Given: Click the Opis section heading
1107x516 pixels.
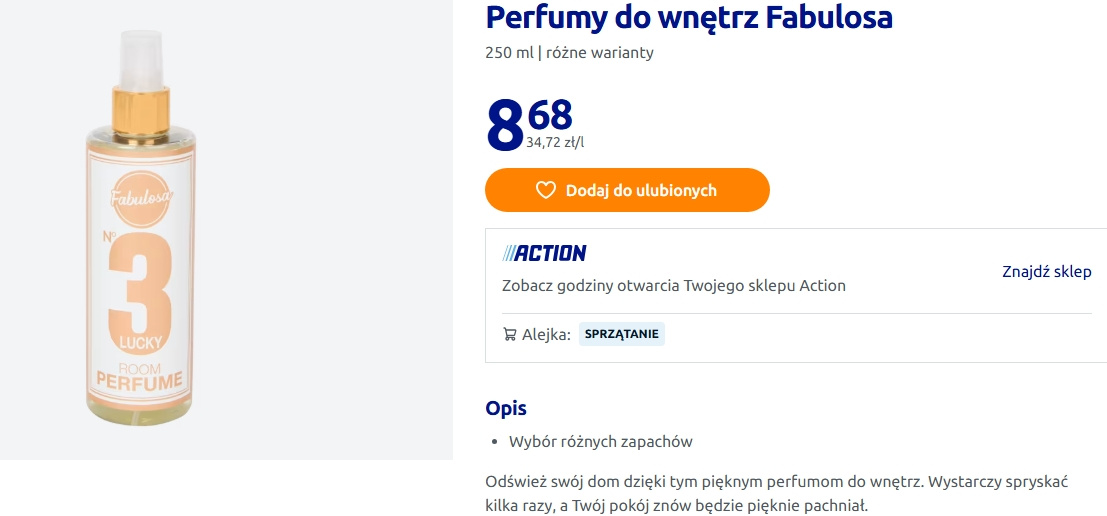Looking at the screenshot, I should pos(505,408).
